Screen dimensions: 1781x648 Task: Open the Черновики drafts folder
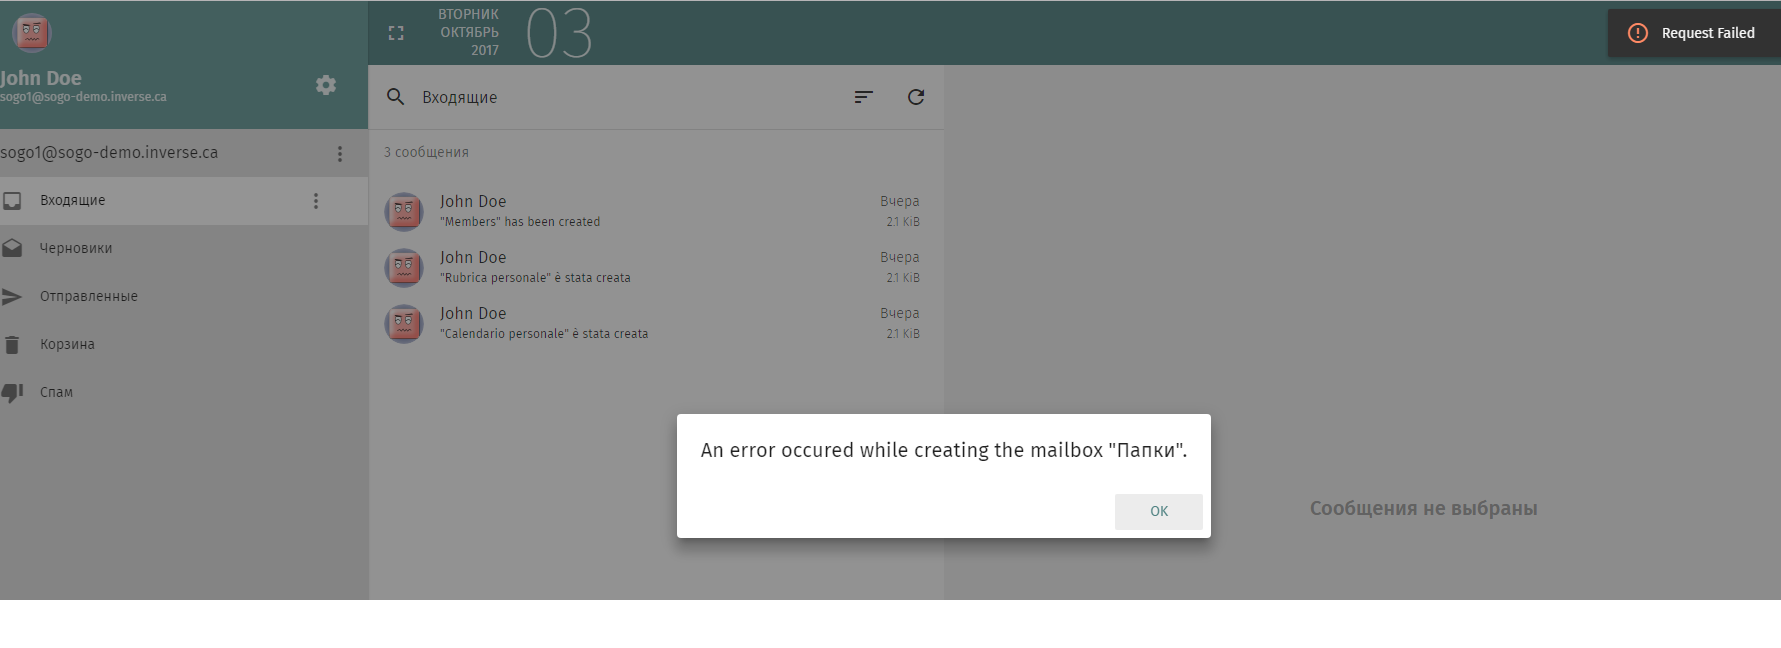click(76, 248)
